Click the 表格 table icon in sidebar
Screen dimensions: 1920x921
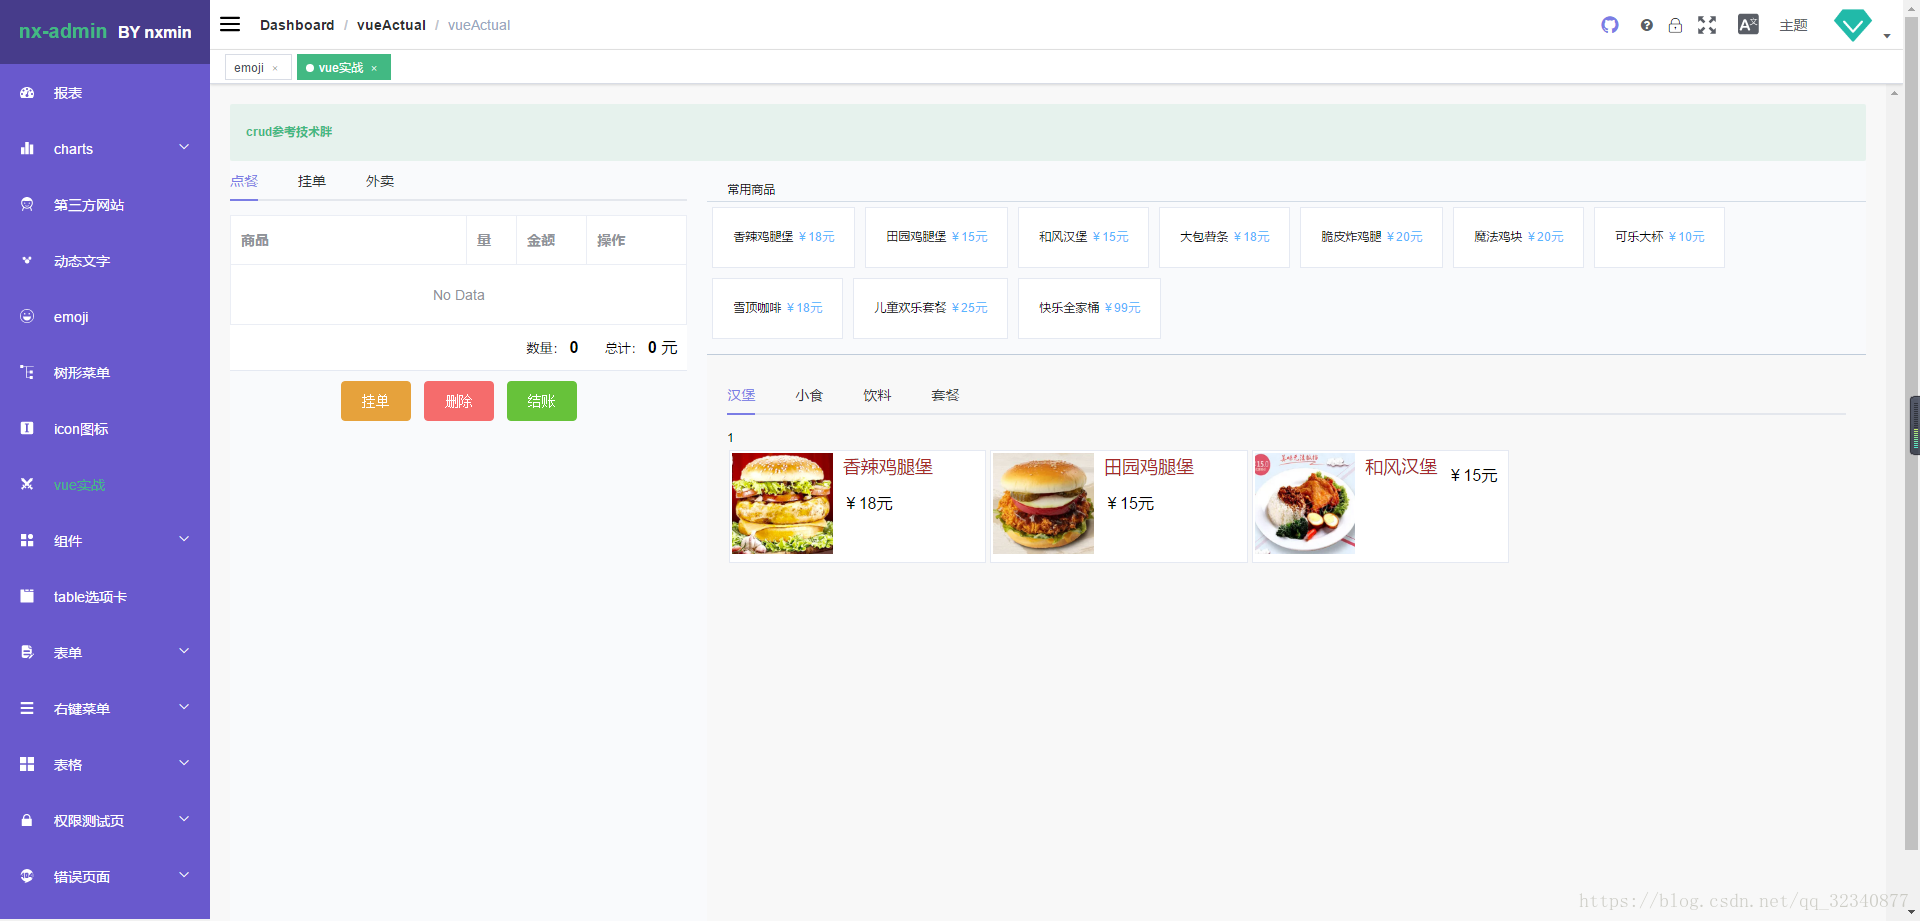[27, 765]
